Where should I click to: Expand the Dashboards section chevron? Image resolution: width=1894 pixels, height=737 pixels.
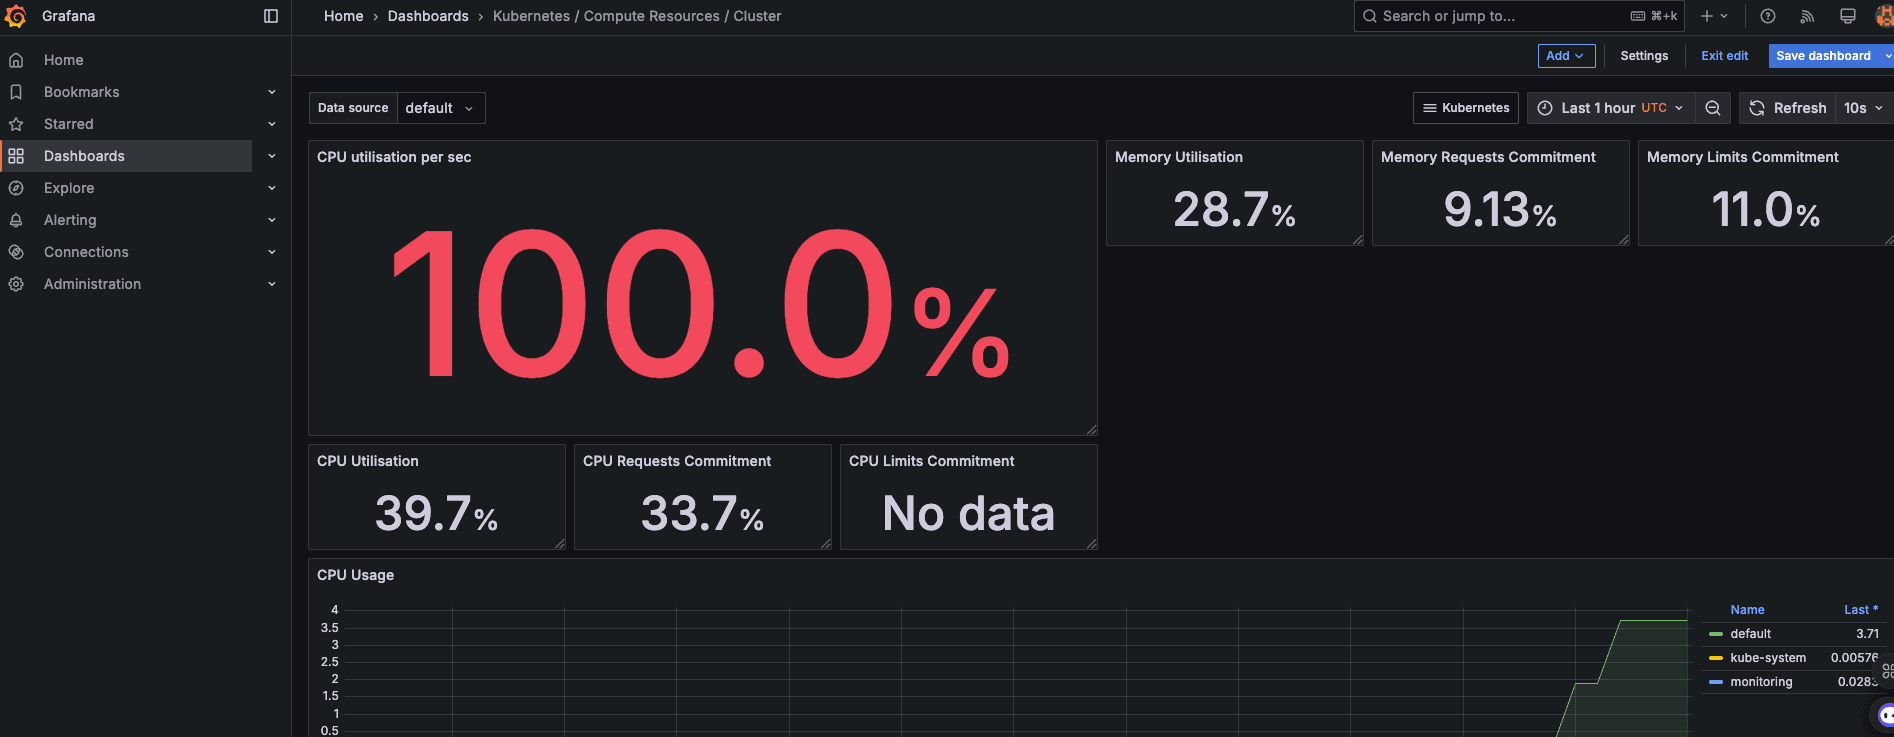click(272, 156)
